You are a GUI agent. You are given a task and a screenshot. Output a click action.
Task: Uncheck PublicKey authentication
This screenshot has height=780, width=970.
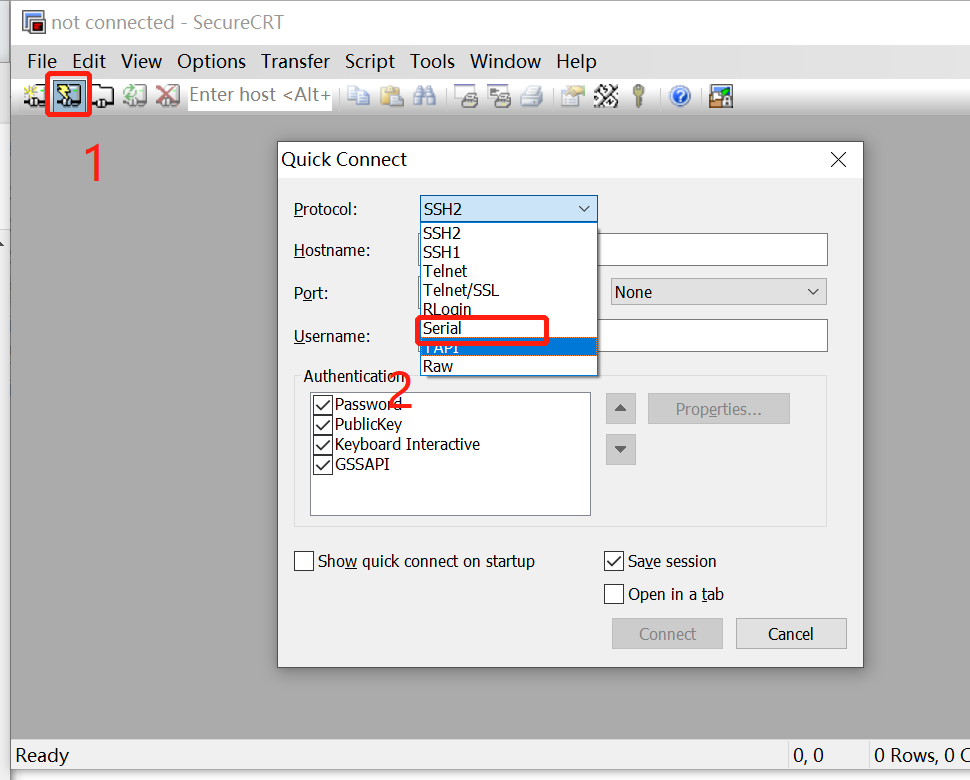coord(323,424)
